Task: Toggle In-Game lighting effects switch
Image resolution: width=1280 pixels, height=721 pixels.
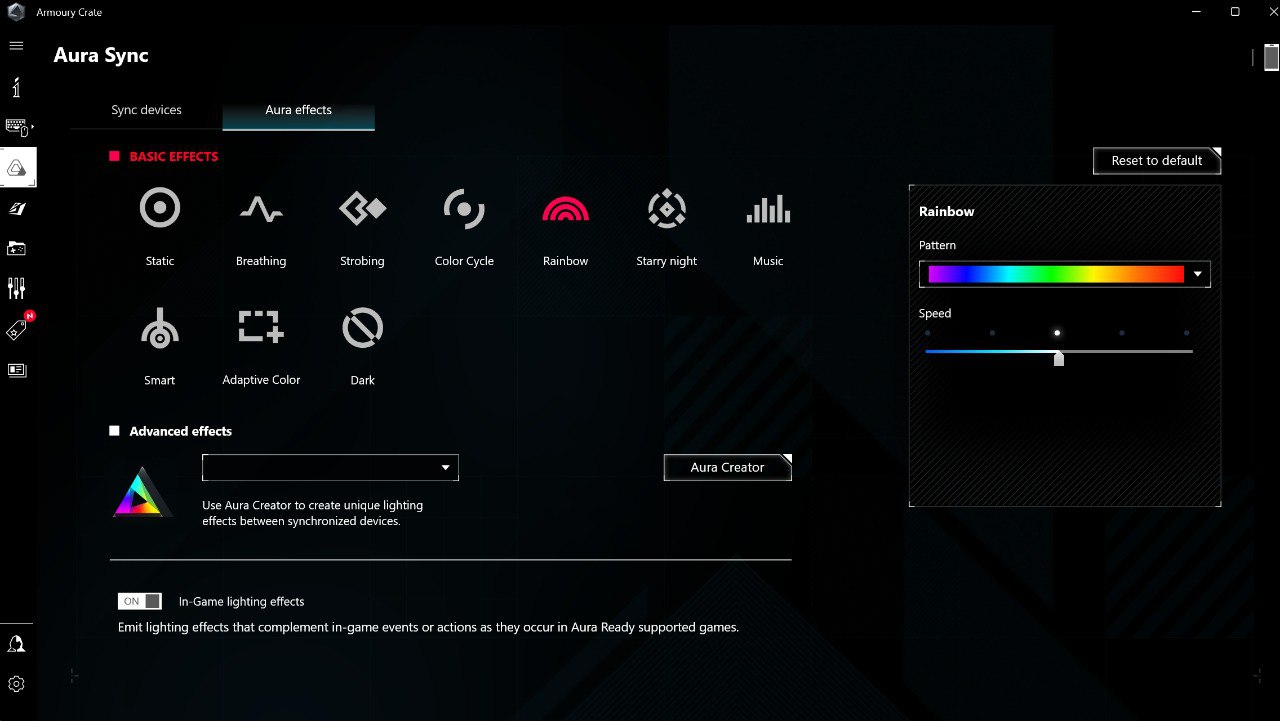Action: [139, 601]
